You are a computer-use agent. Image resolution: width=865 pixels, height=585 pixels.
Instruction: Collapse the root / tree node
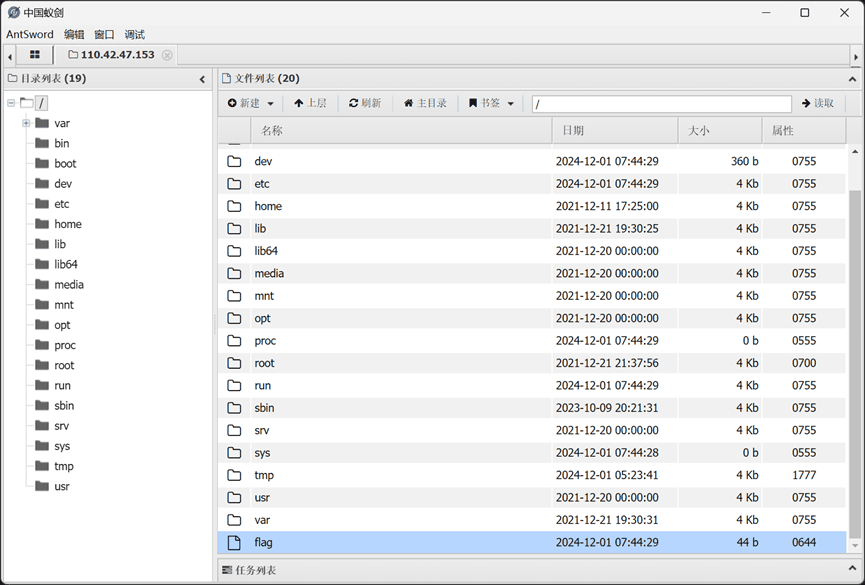coord(11,103)
